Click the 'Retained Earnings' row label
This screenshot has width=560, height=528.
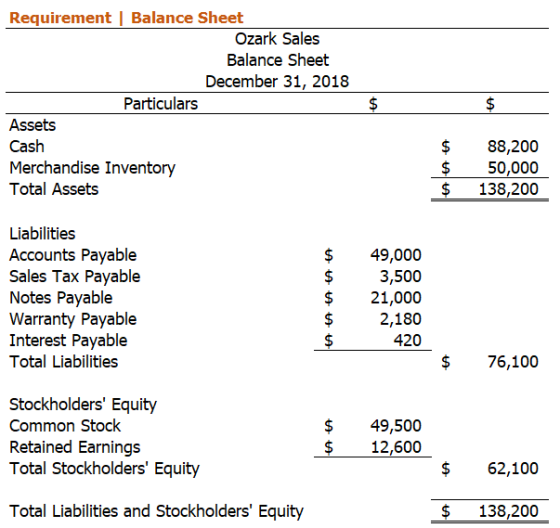[75, 447]
